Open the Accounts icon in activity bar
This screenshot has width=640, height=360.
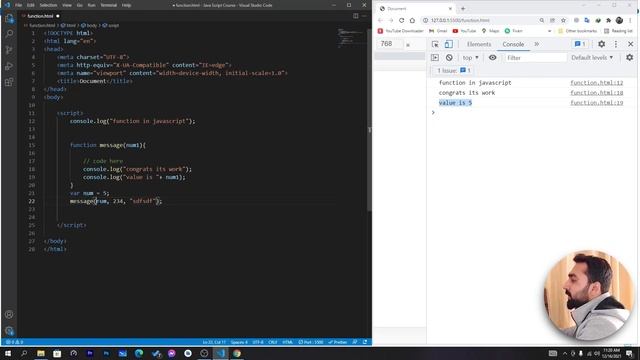9,314
